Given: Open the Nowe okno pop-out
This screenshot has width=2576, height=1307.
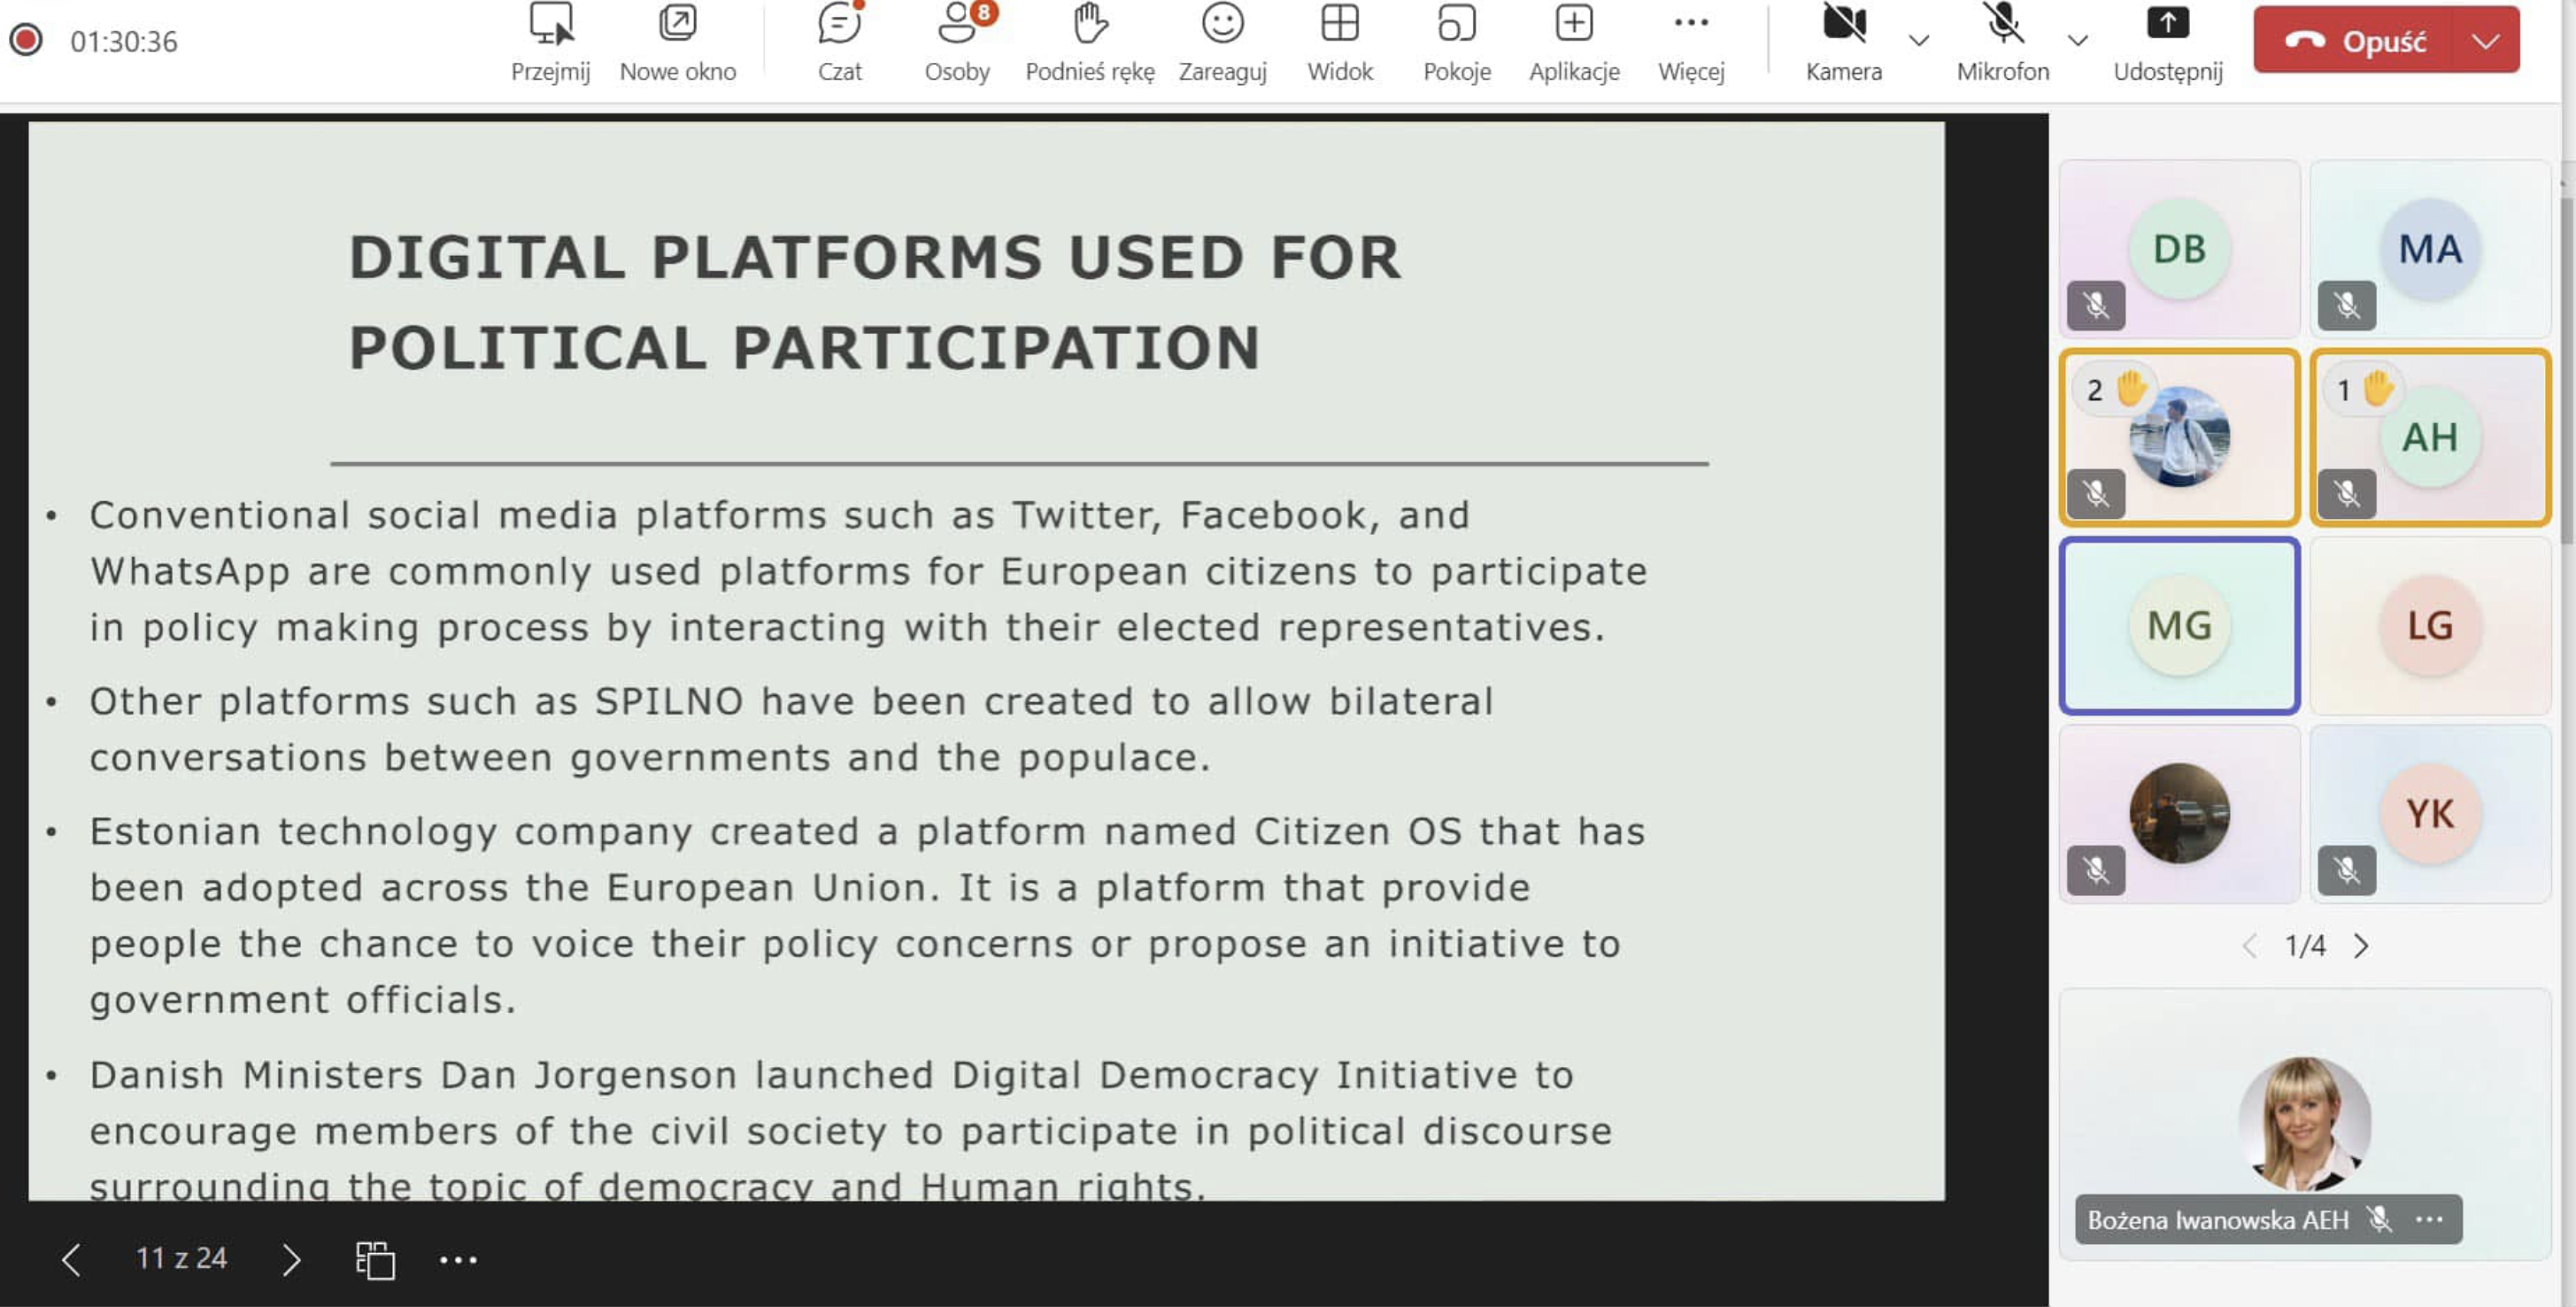Looking at the screenshot, I should tap(677, 42).
